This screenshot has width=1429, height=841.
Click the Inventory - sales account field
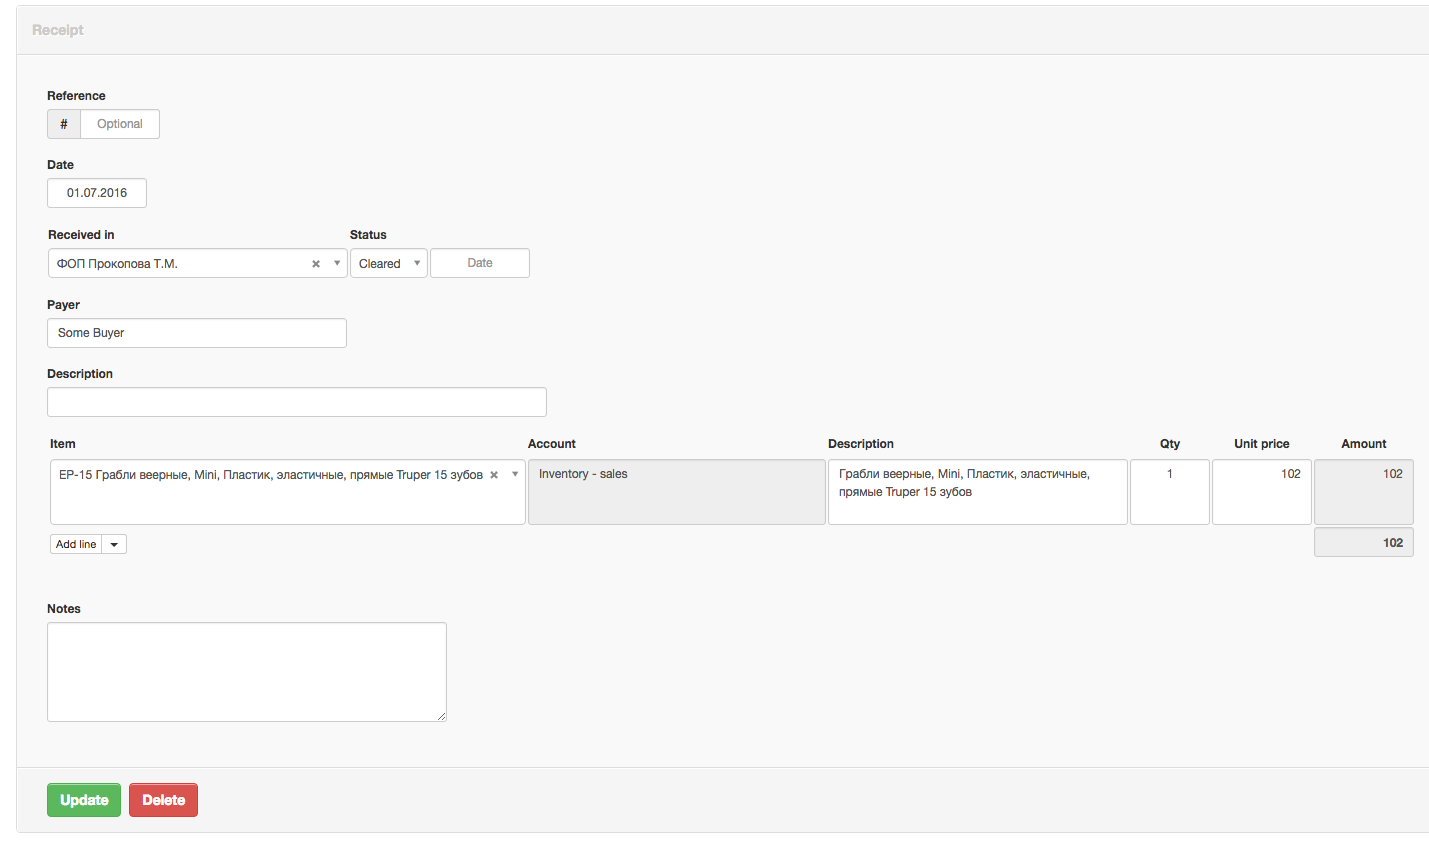(677, 492)
